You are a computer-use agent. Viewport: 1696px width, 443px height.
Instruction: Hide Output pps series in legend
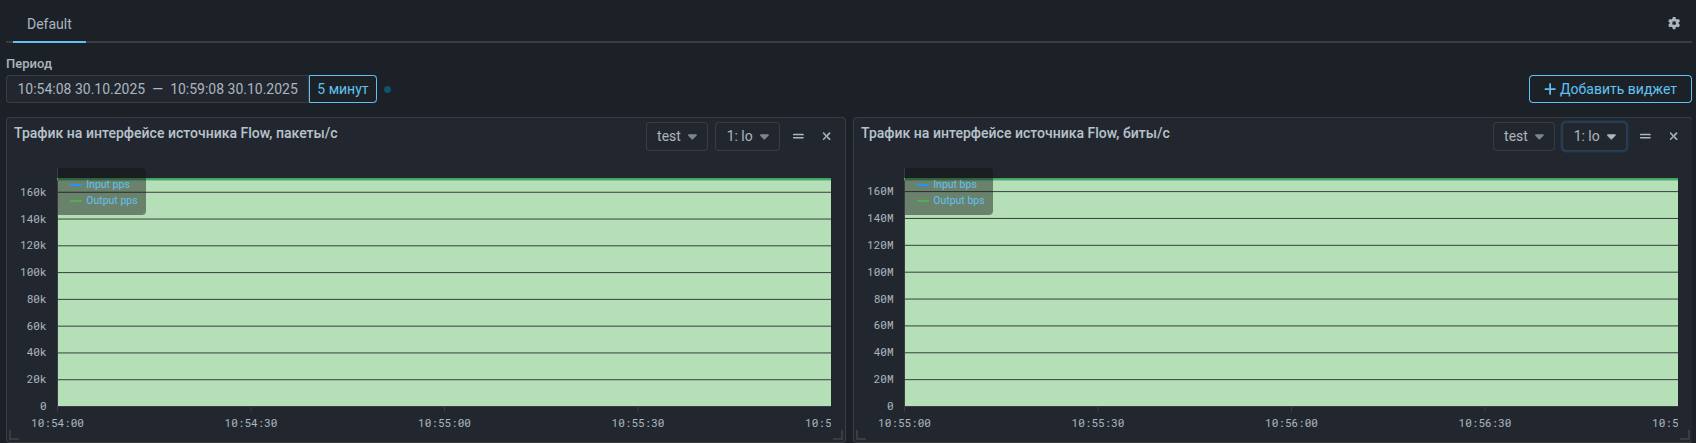(x=110, y=201)
